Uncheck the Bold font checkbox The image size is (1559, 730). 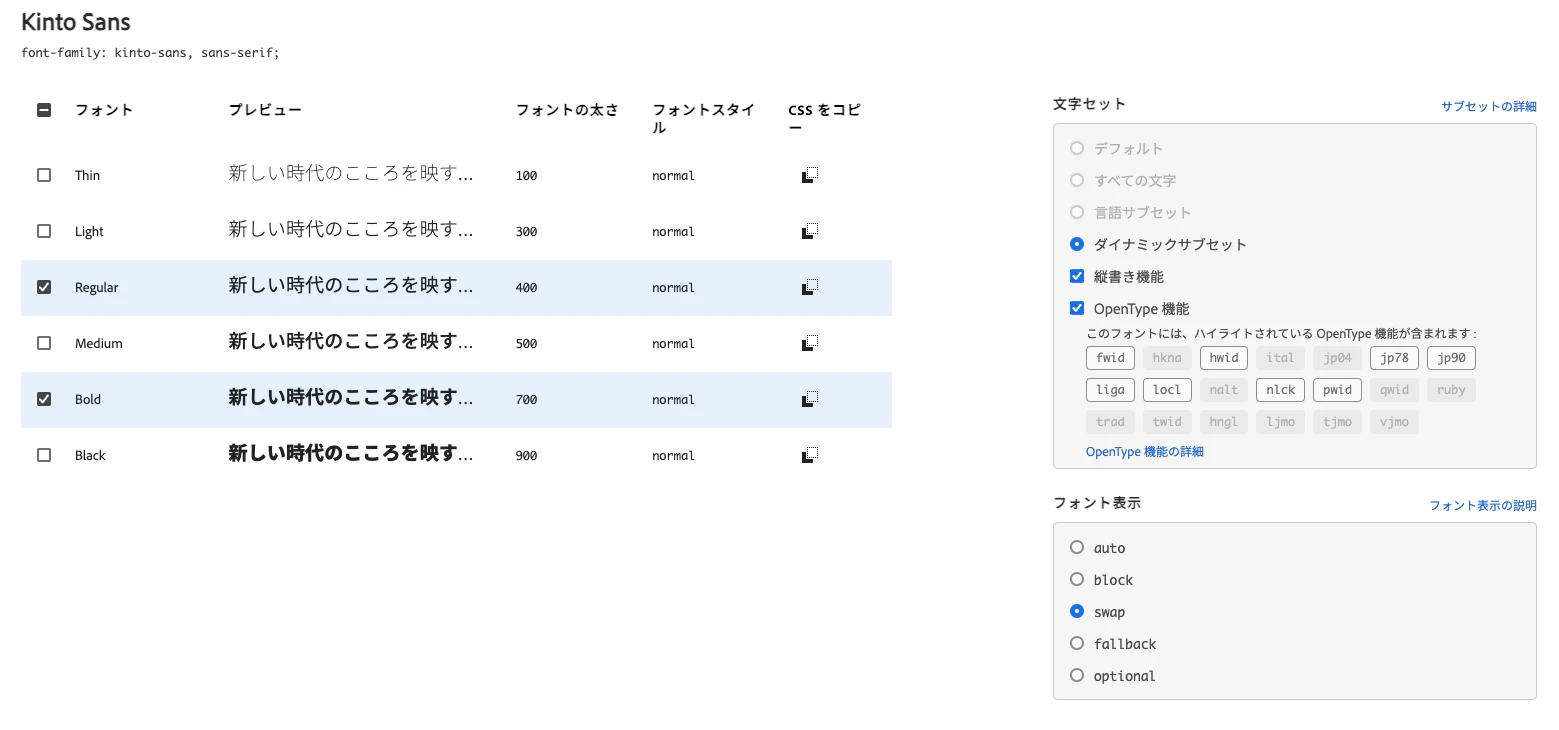pos(44,399)
